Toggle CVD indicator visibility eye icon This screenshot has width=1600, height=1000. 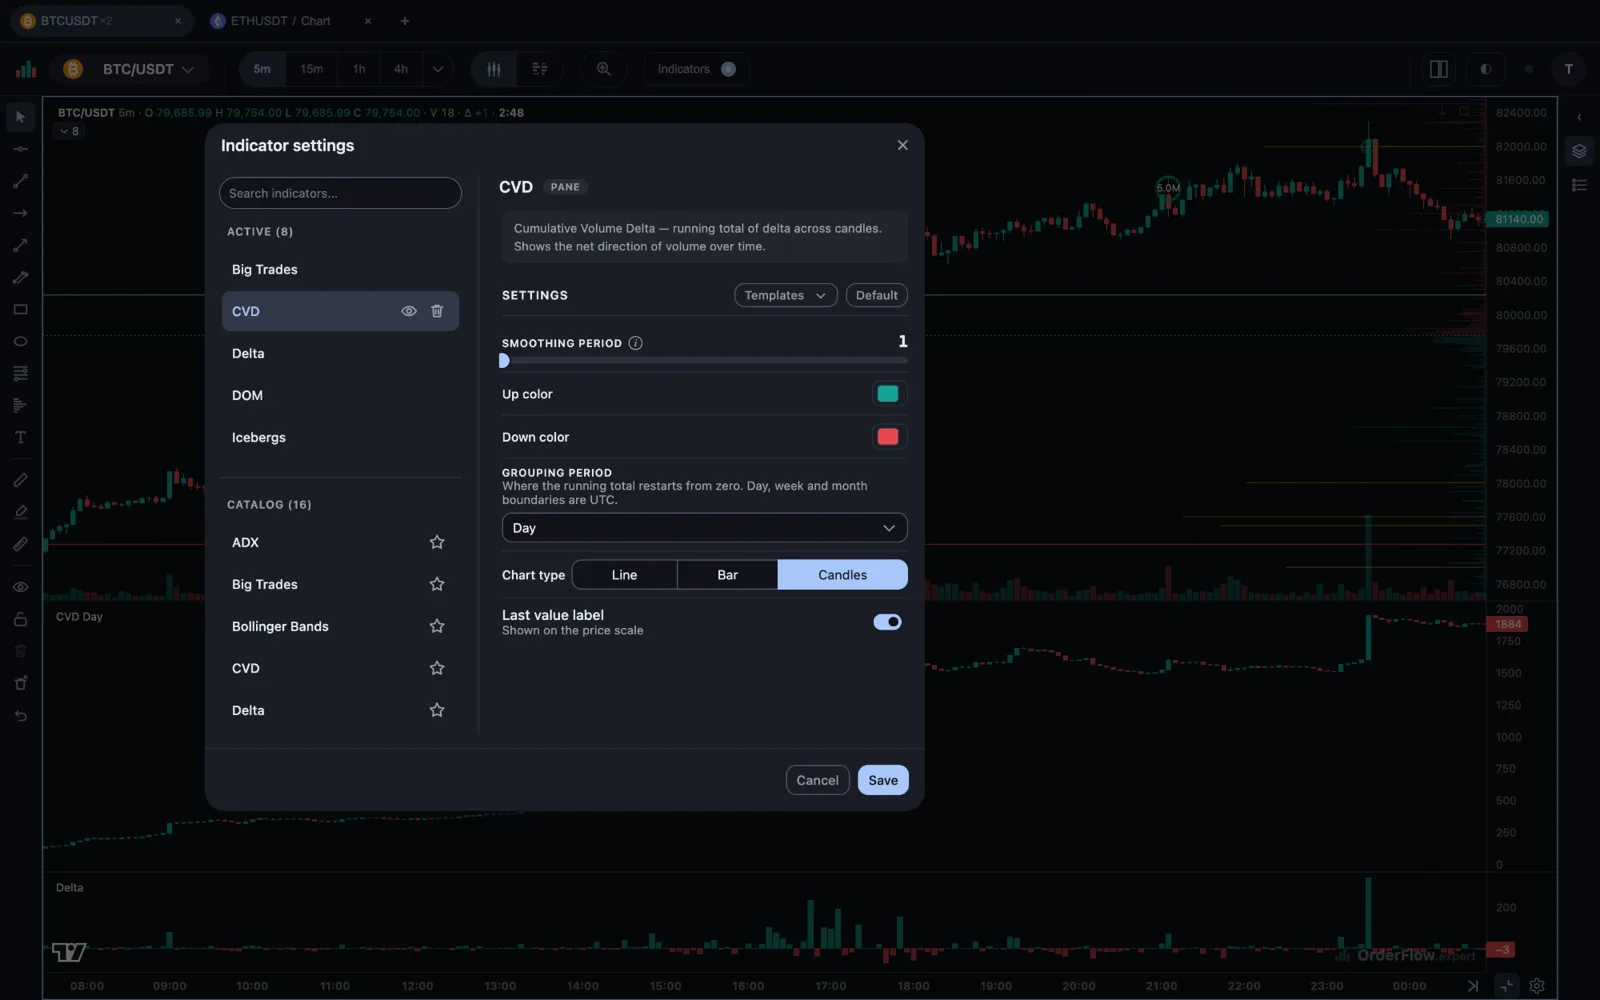[409, 311]
